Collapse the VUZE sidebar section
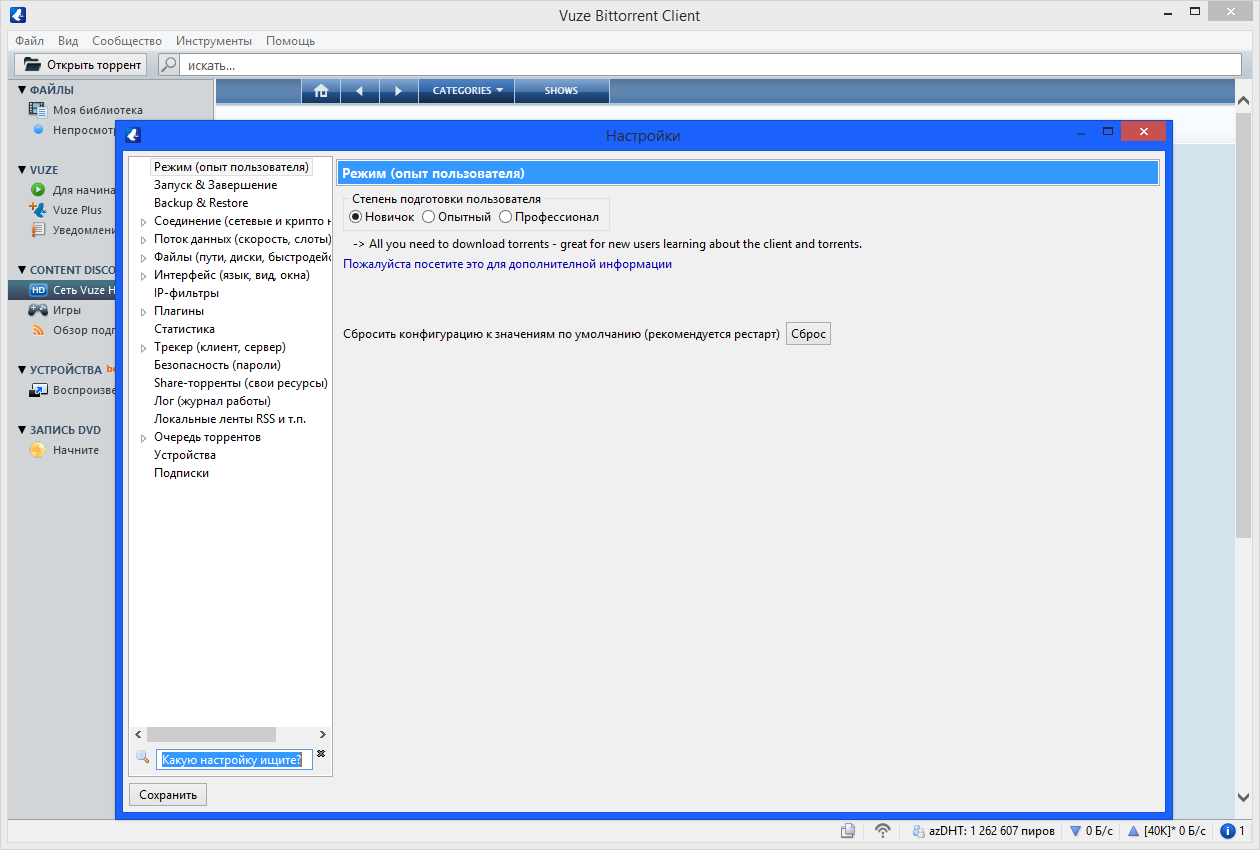Image resolution: width=1260 pixels, height=850 pixels. pos(22,170)
